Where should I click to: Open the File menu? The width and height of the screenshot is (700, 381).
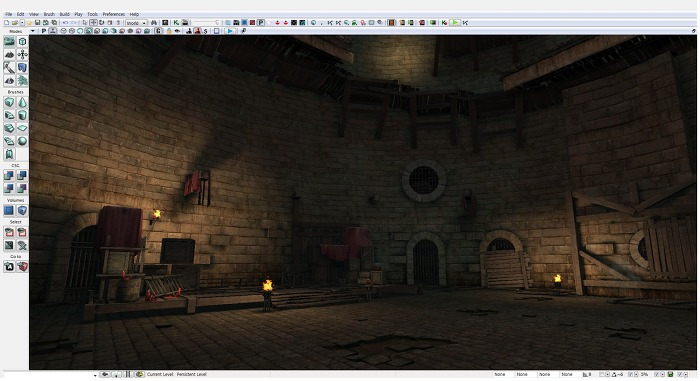(8, 14)
